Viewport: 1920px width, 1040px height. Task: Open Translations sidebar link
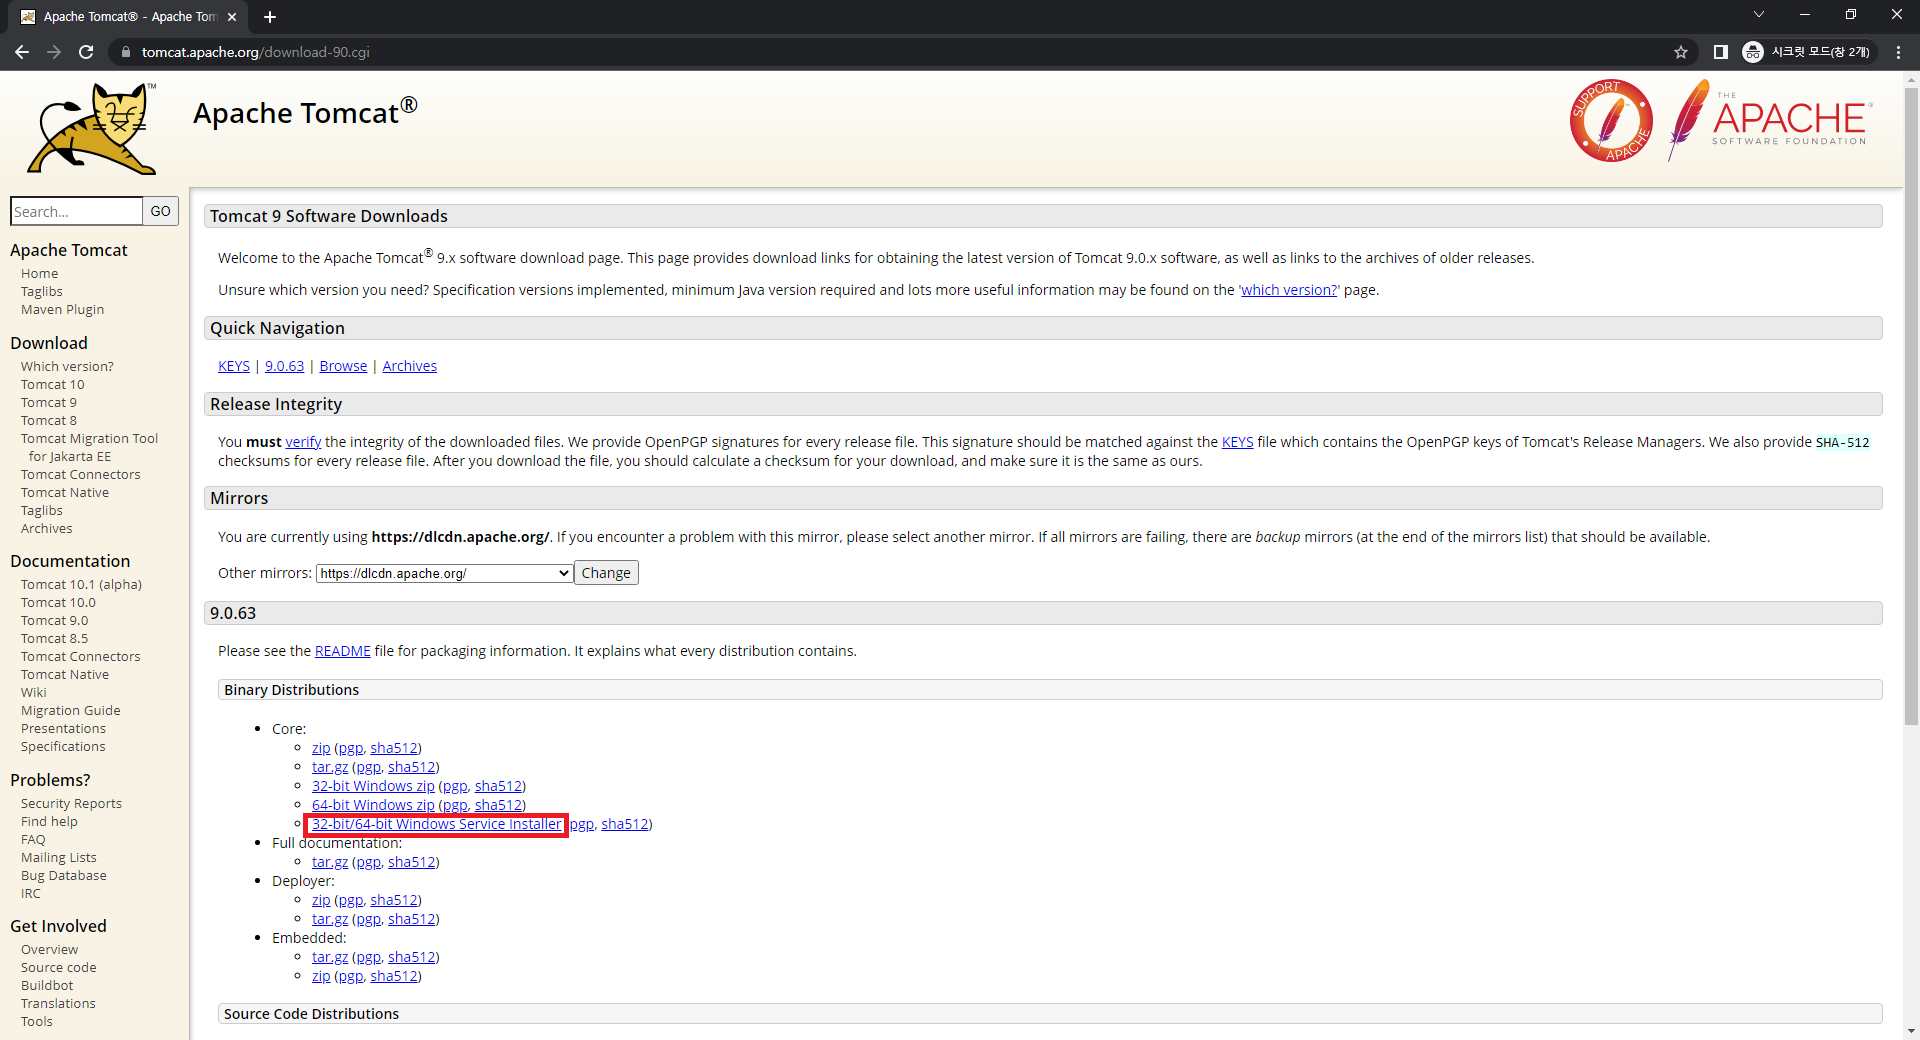[x=58, y=1004]
